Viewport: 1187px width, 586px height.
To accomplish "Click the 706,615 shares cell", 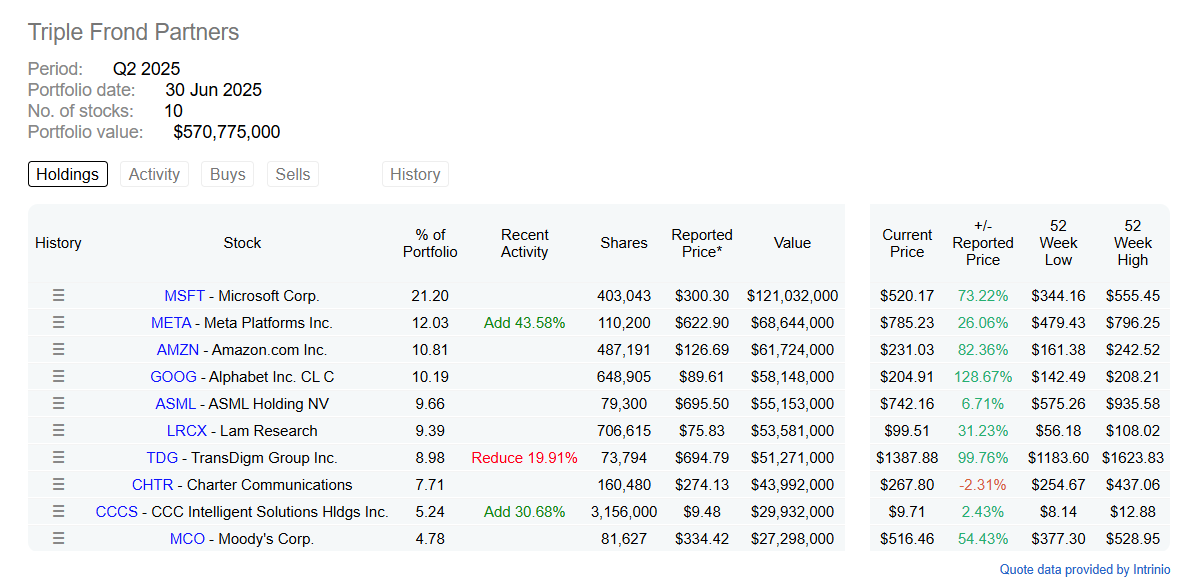I will (x=624, y=432).
